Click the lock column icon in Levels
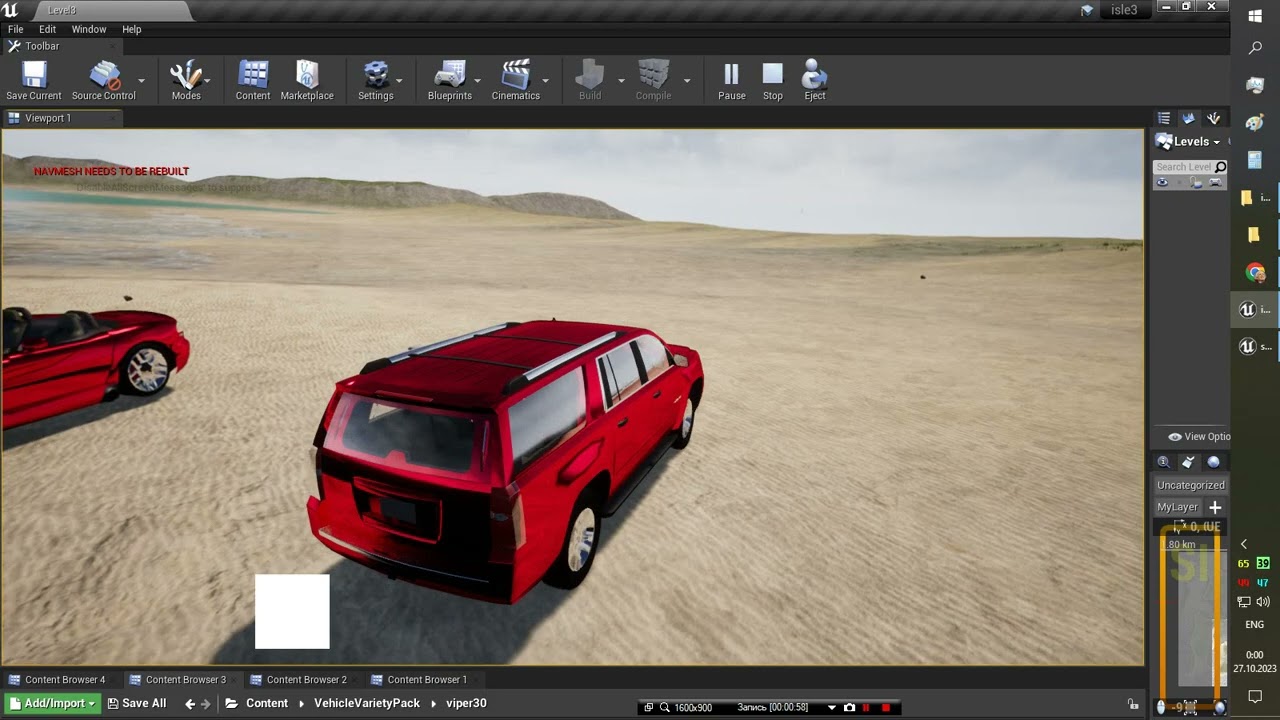The width and height of the screenshot is (1280, 720). [1196, 183]
